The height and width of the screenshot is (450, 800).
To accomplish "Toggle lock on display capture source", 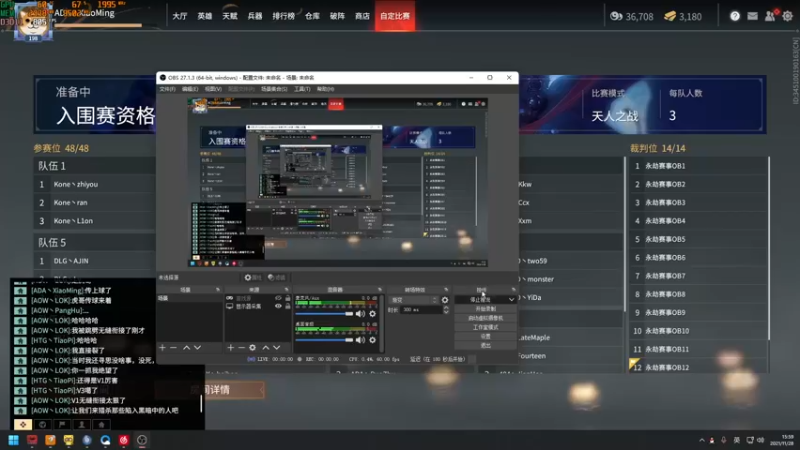I will (288, 306).
